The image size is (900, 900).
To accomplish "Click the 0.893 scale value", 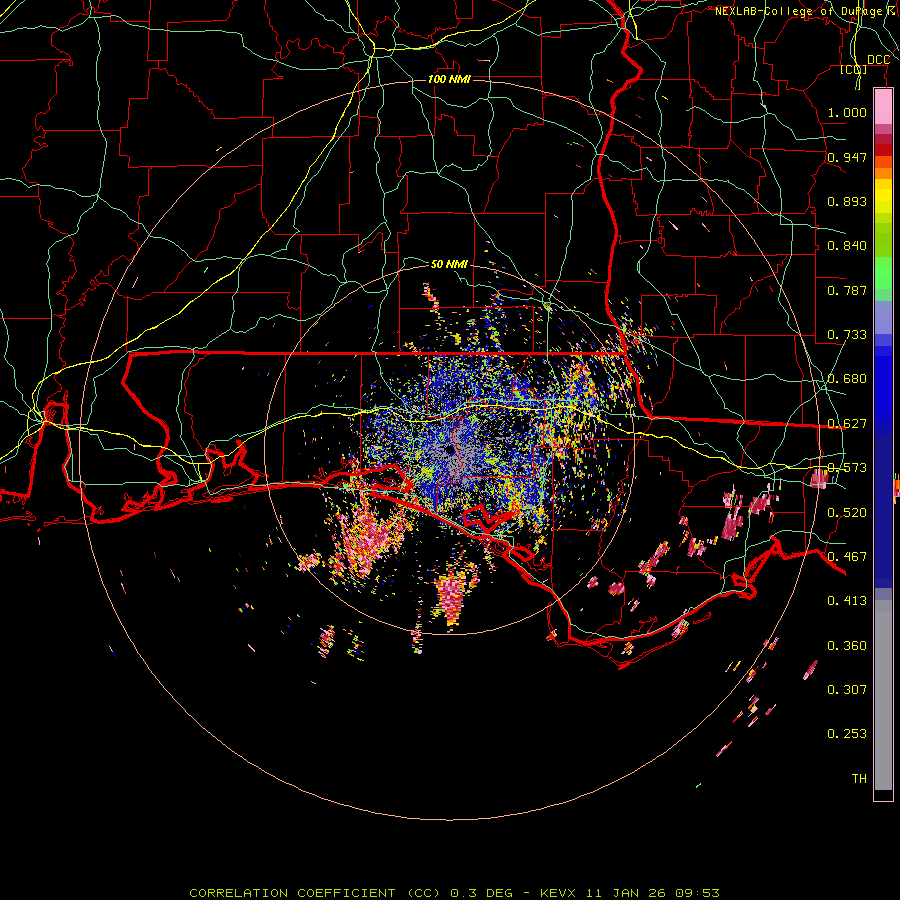I will [x=847, y=201].
